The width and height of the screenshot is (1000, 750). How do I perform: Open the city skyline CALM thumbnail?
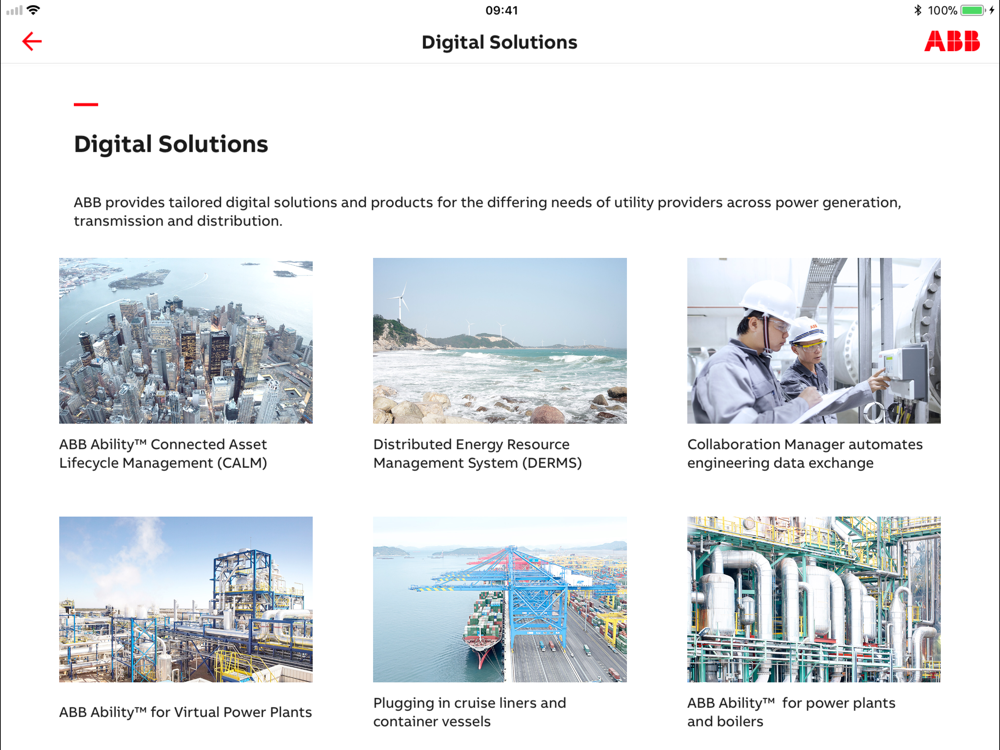[186, 341]
